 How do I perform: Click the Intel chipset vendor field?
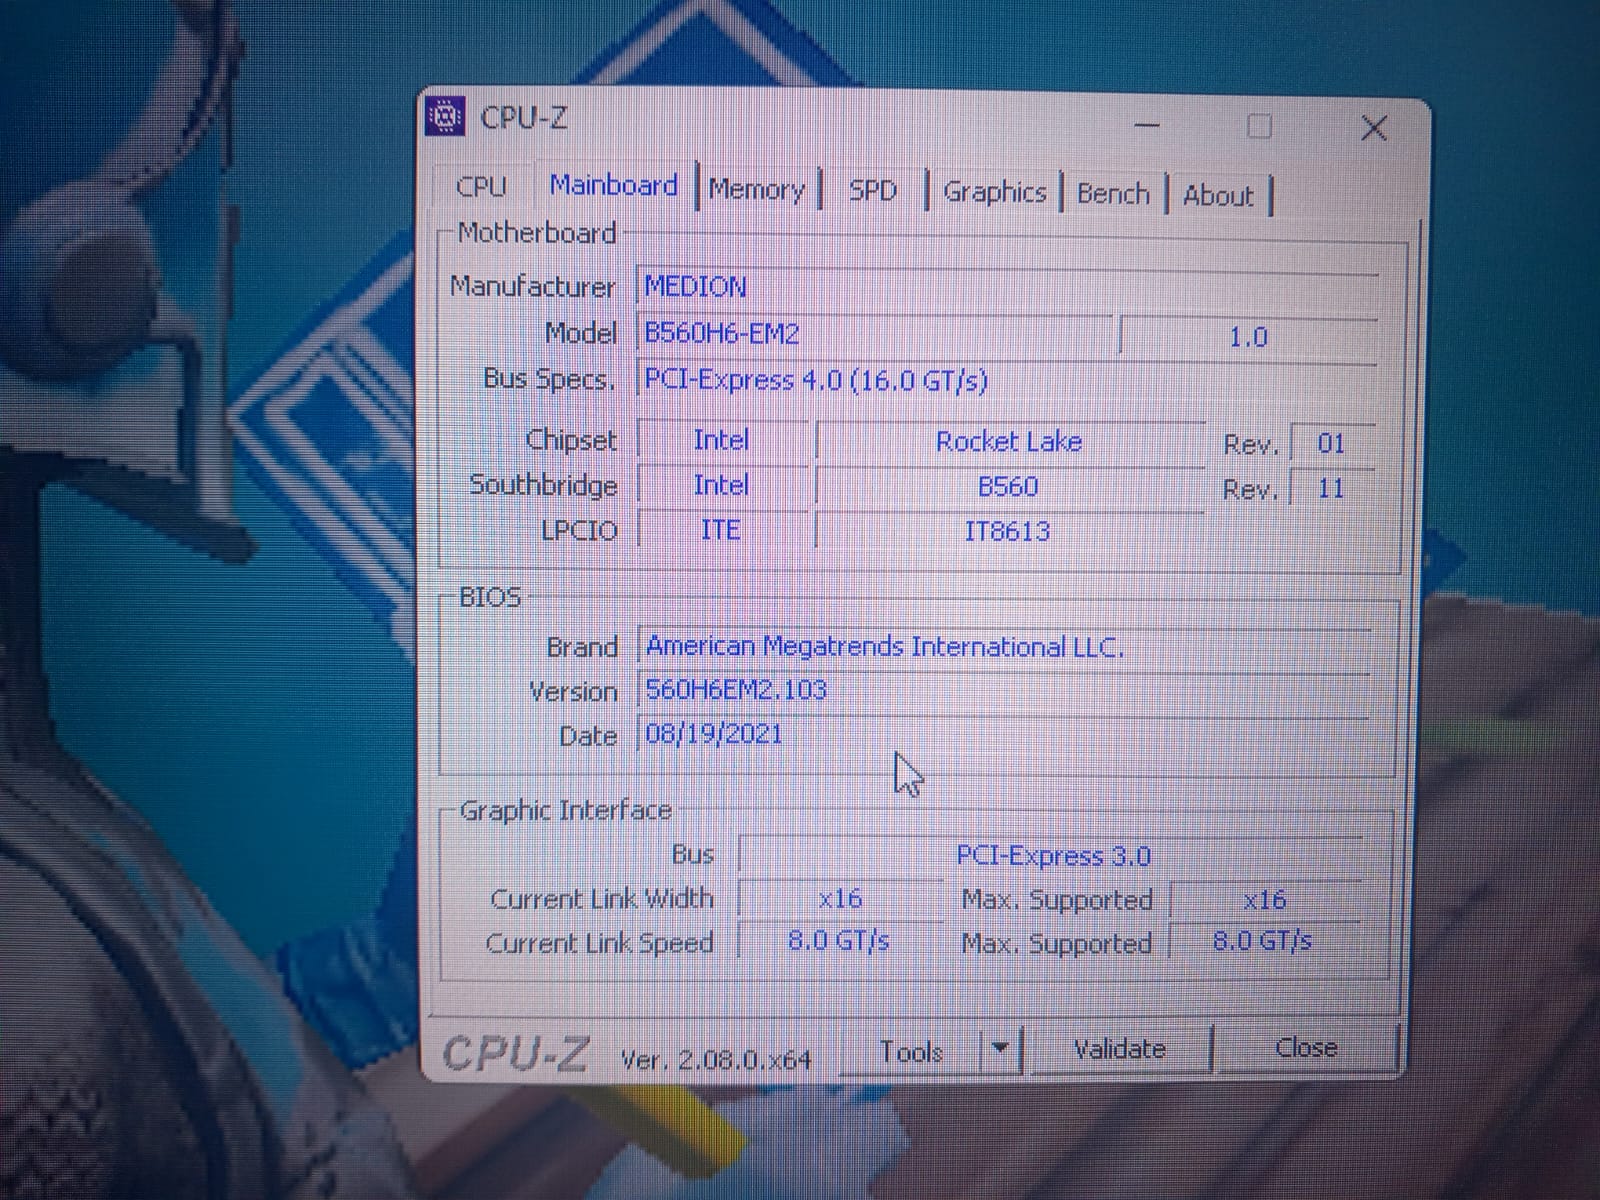pos(721,440)
